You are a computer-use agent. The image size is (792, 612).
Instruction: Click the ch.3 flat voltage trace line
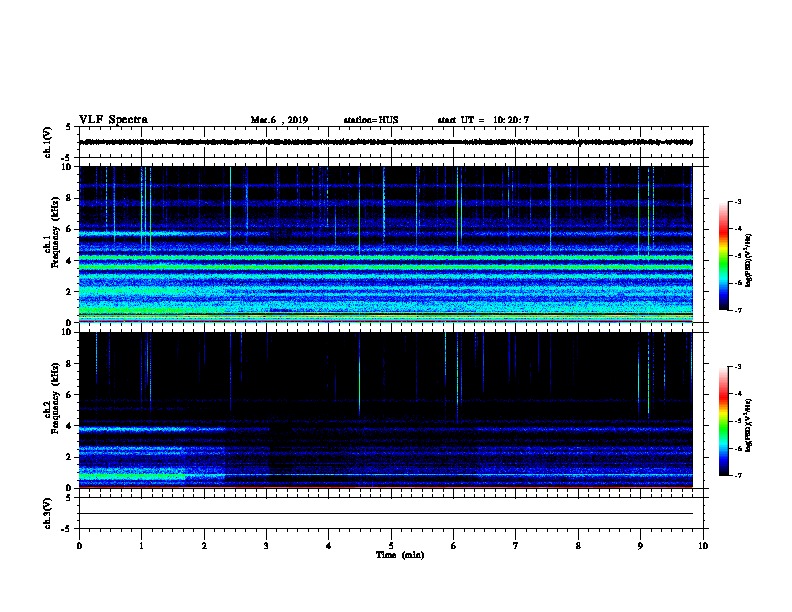(x=386, y=514)
